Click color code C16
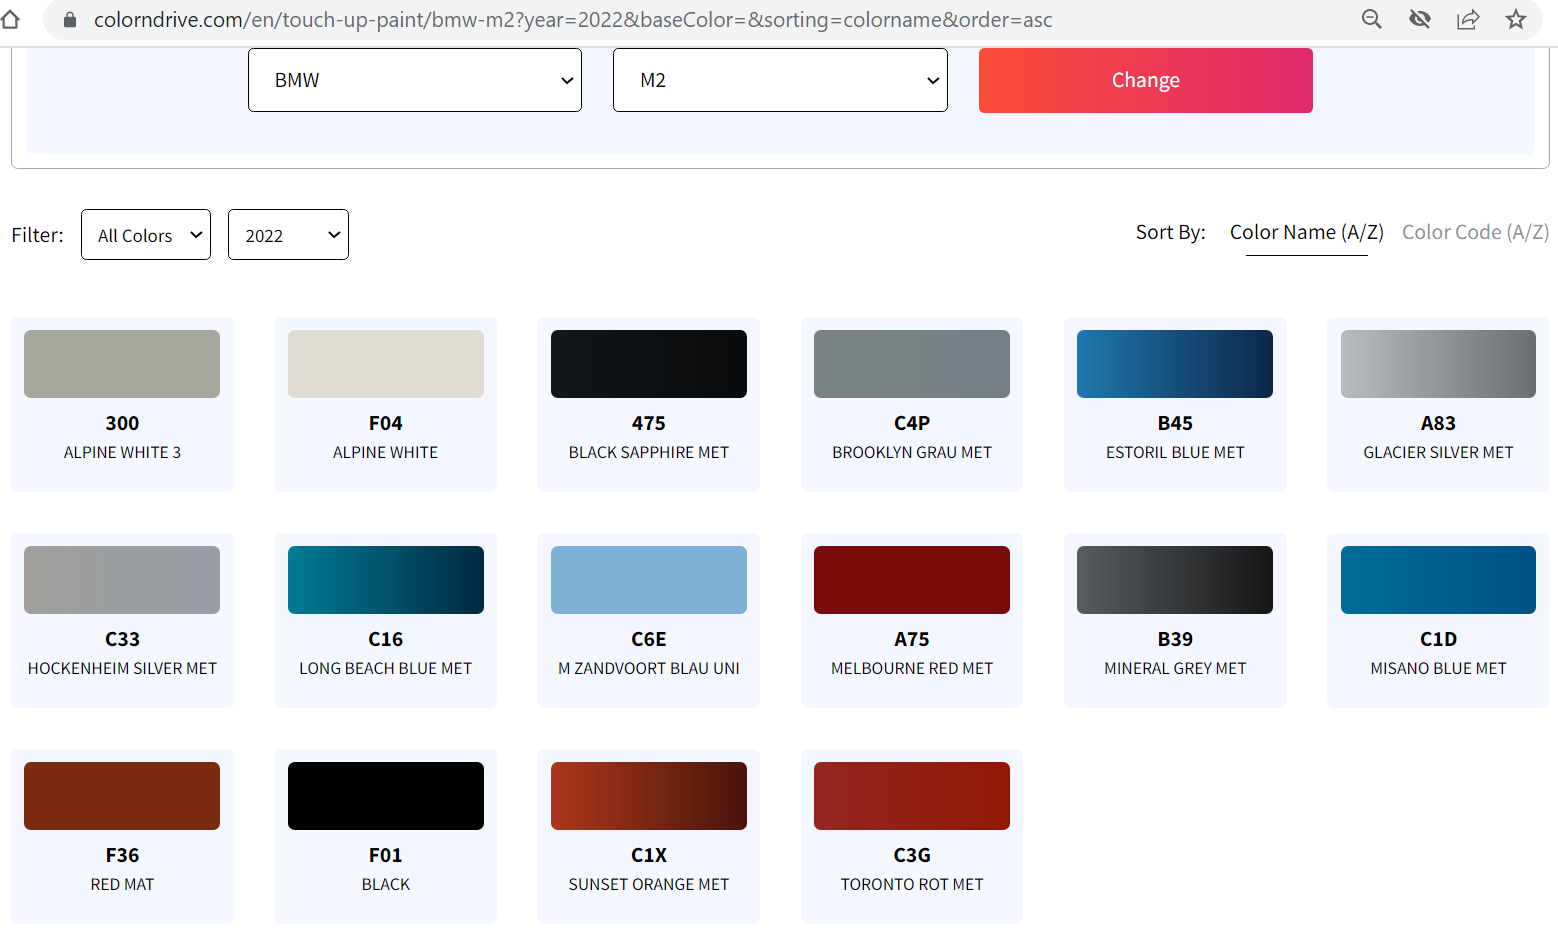Viewport: 1558px width, 932px height. click(x=386, y=639)
